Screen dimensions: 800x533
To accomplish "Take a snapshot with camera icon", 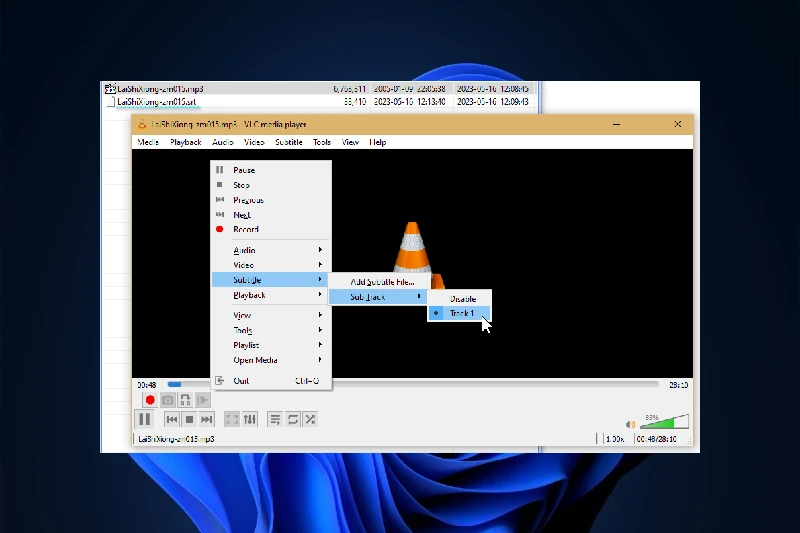I will [167, 400].
